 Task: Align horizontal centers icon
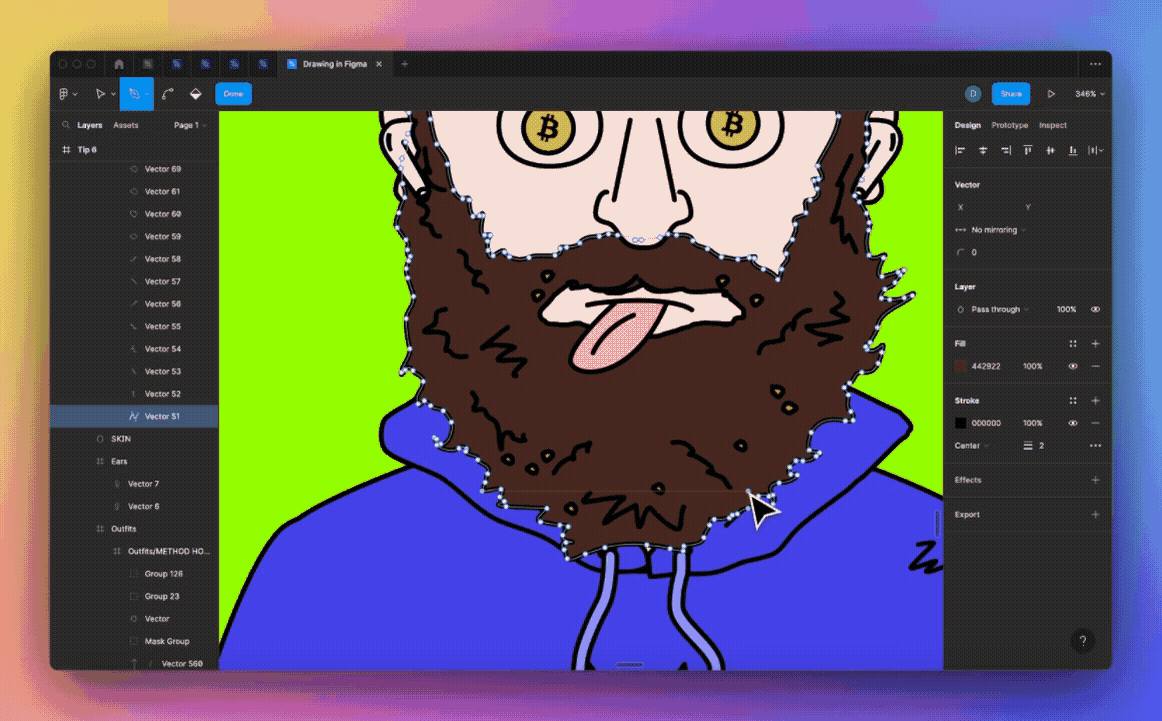(x=983, y=150)
